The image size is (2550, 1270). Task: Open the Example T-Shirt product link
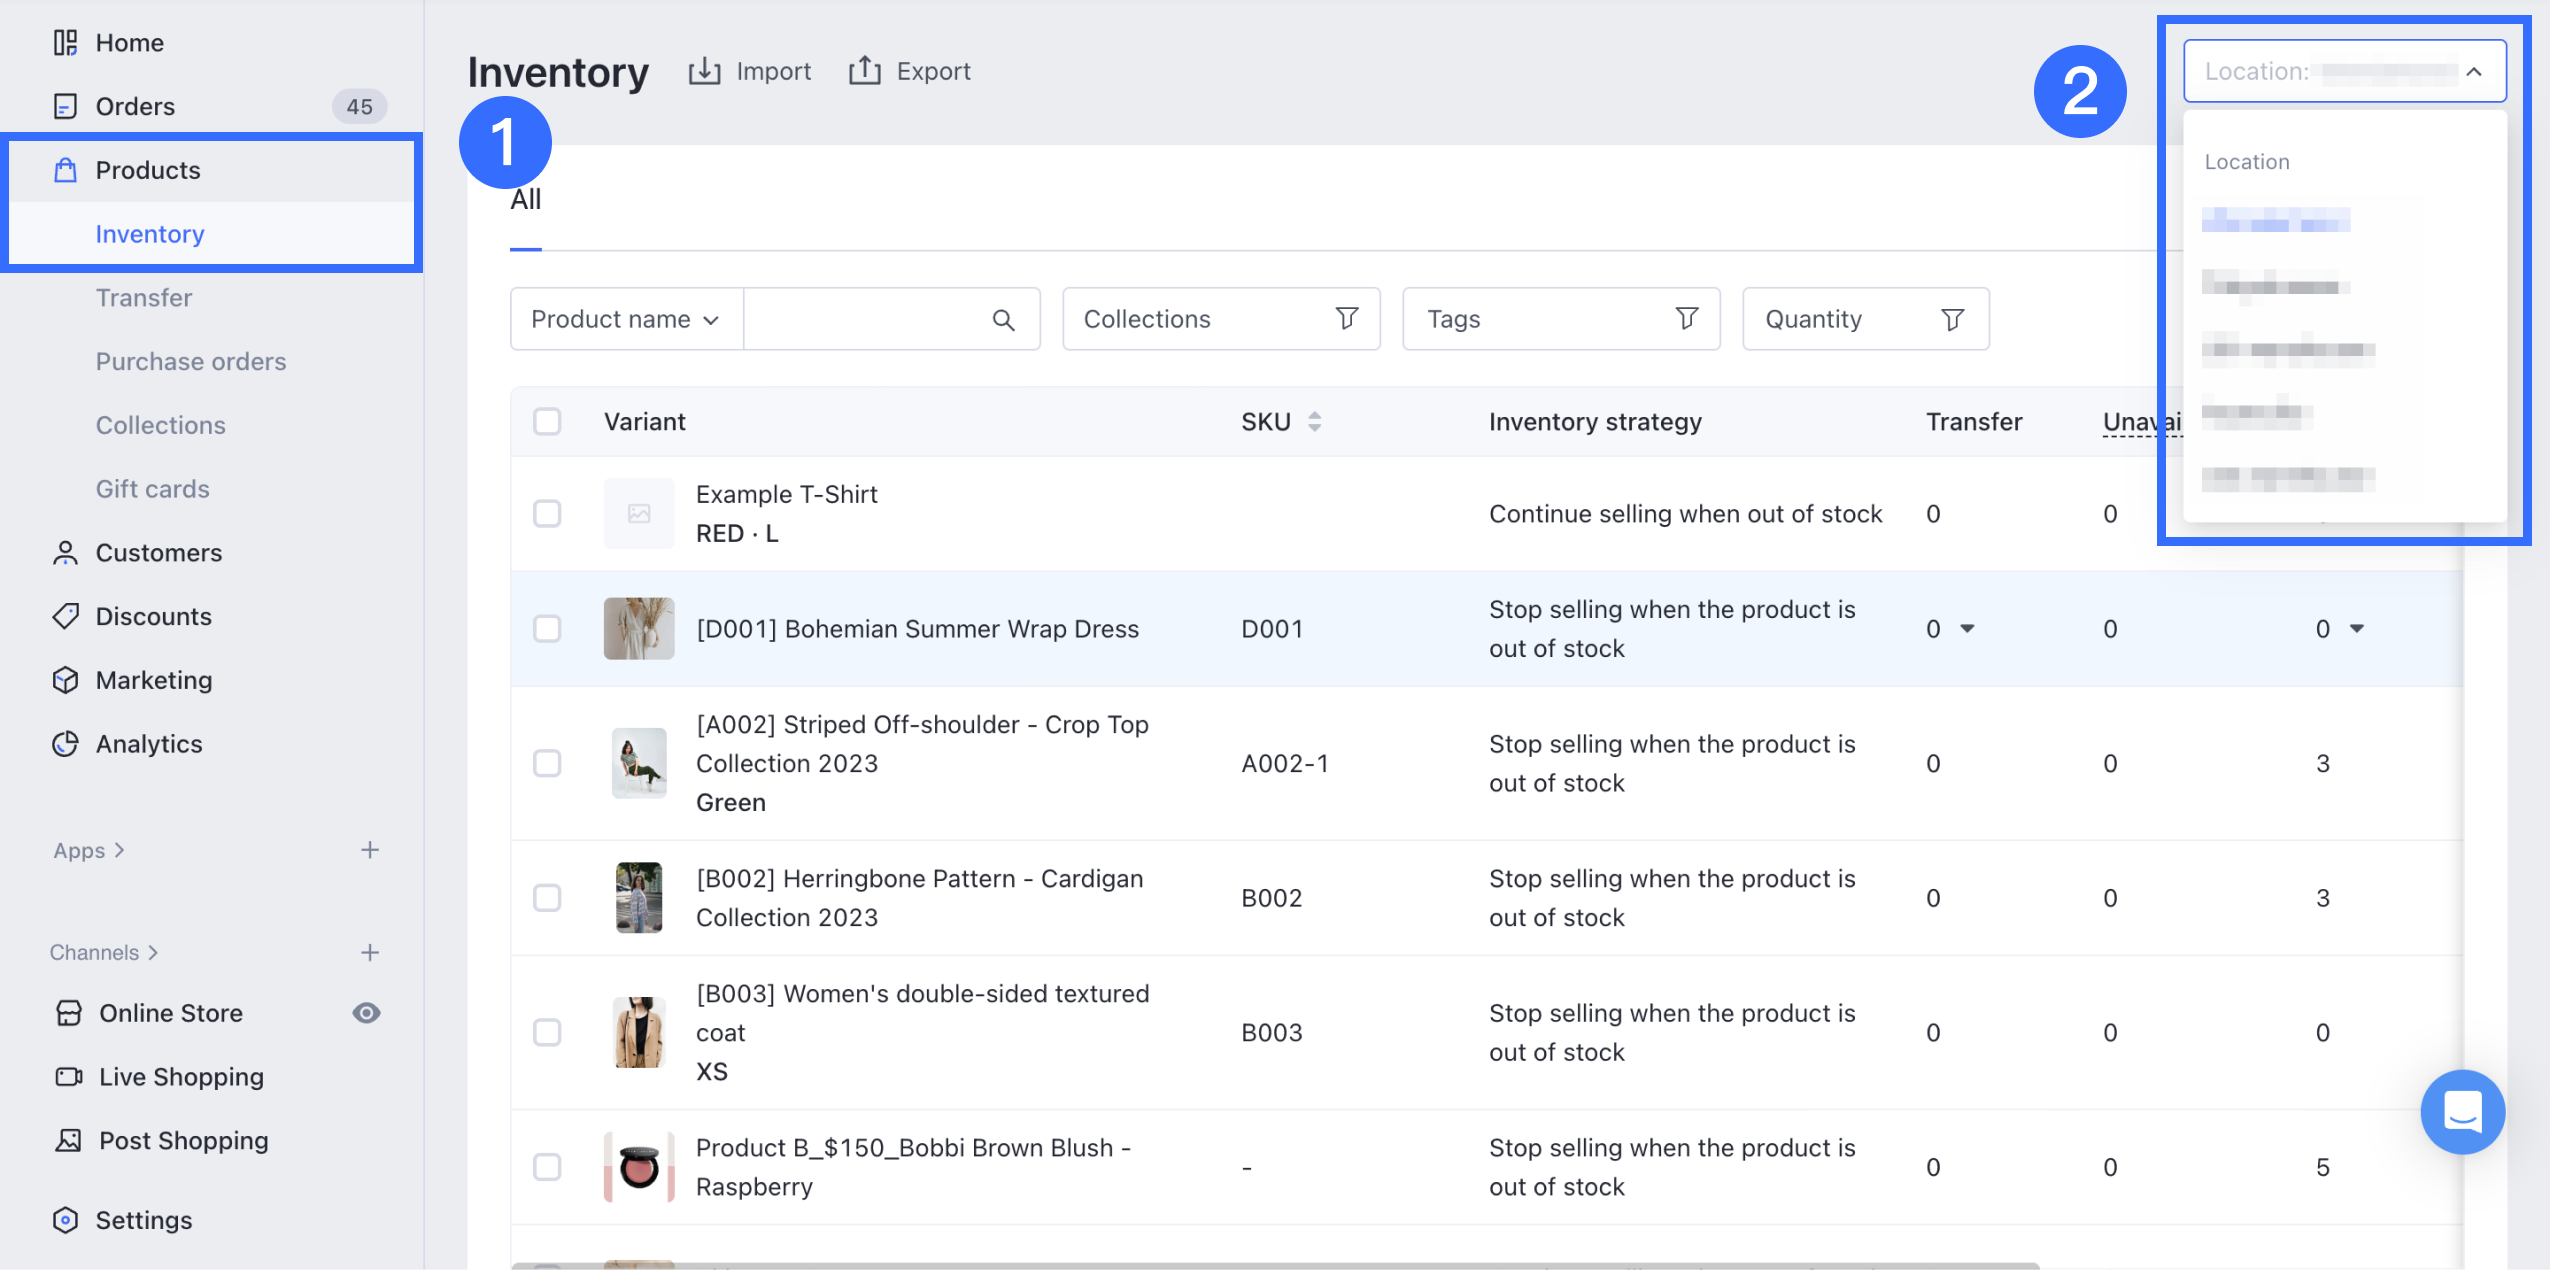[x=786, y=494]
